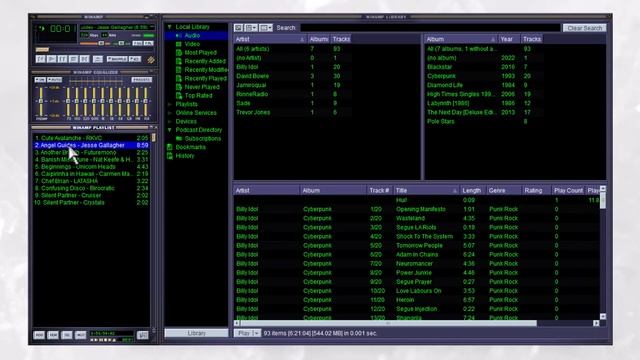Image resolution: width=640 pixels, height=360 pixels.
Task: Click the Clear Search button
Action: 584,28
